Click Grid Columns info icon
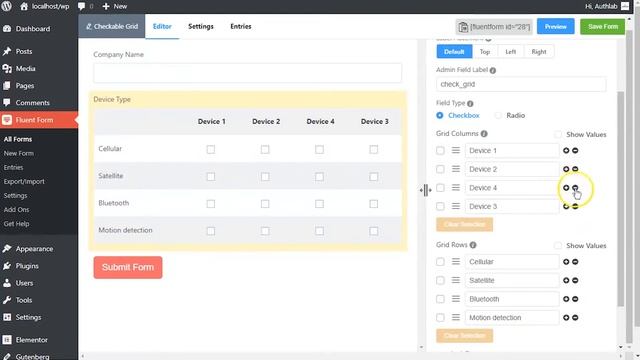Screen dimensions: 640x360 (484, 133)
